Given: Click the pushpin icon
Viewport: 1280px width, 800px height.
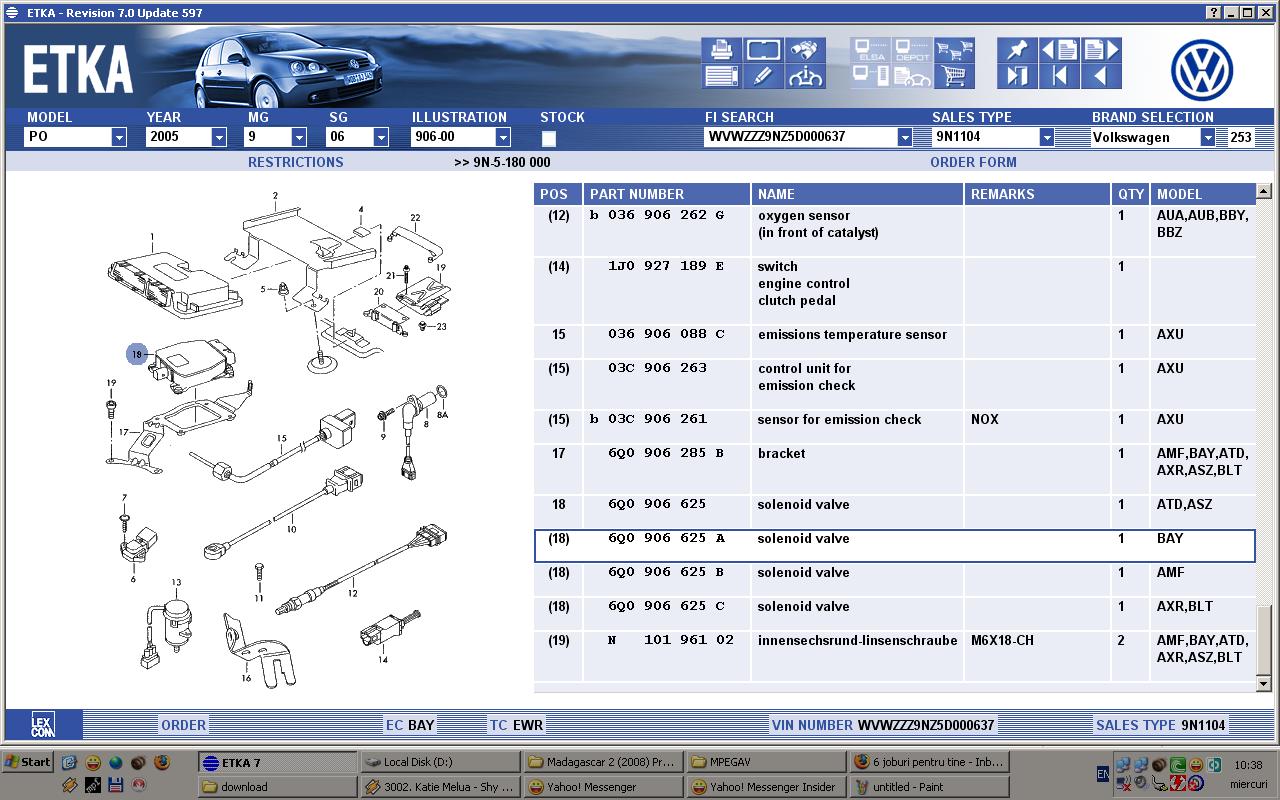Looking at the screenshot, I should point(1017,50).
